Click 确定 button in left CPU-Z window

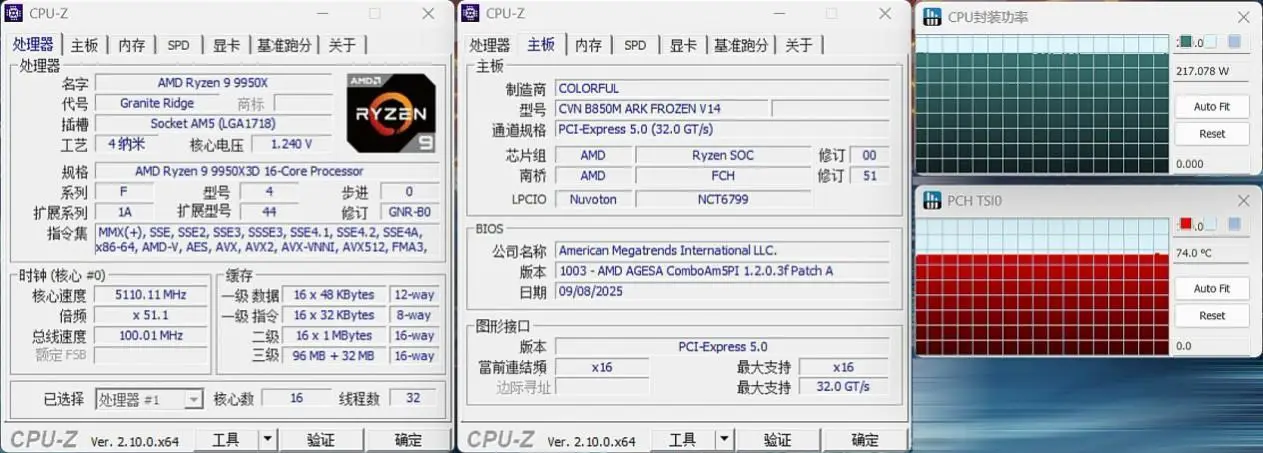tap(409, 440)
